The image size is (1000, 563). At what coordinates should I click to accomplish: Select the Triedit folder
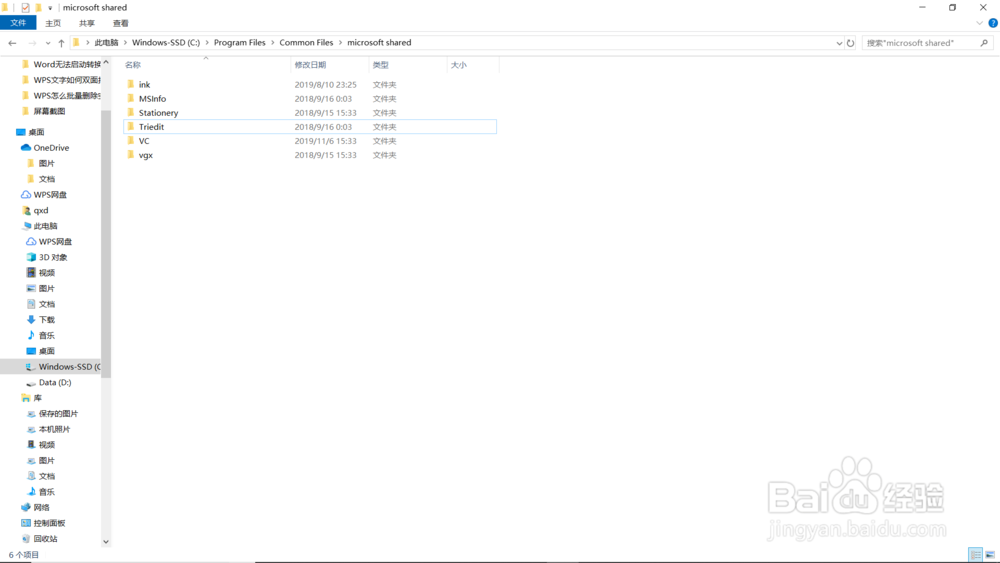309,126
